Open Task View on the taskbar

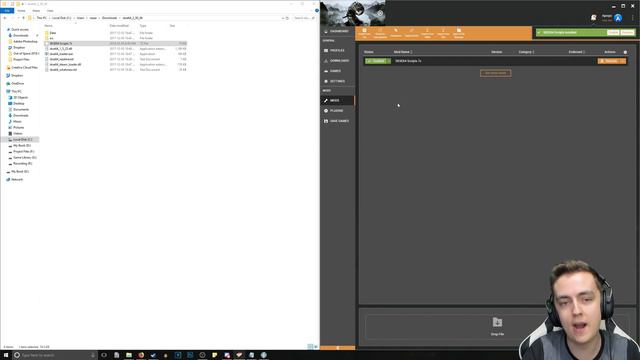(104, 355)
